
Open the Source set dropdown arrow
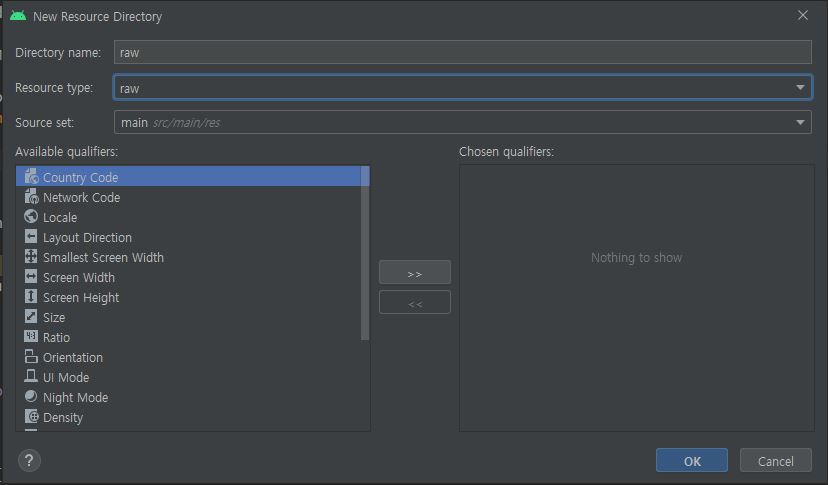coord(800,122)
